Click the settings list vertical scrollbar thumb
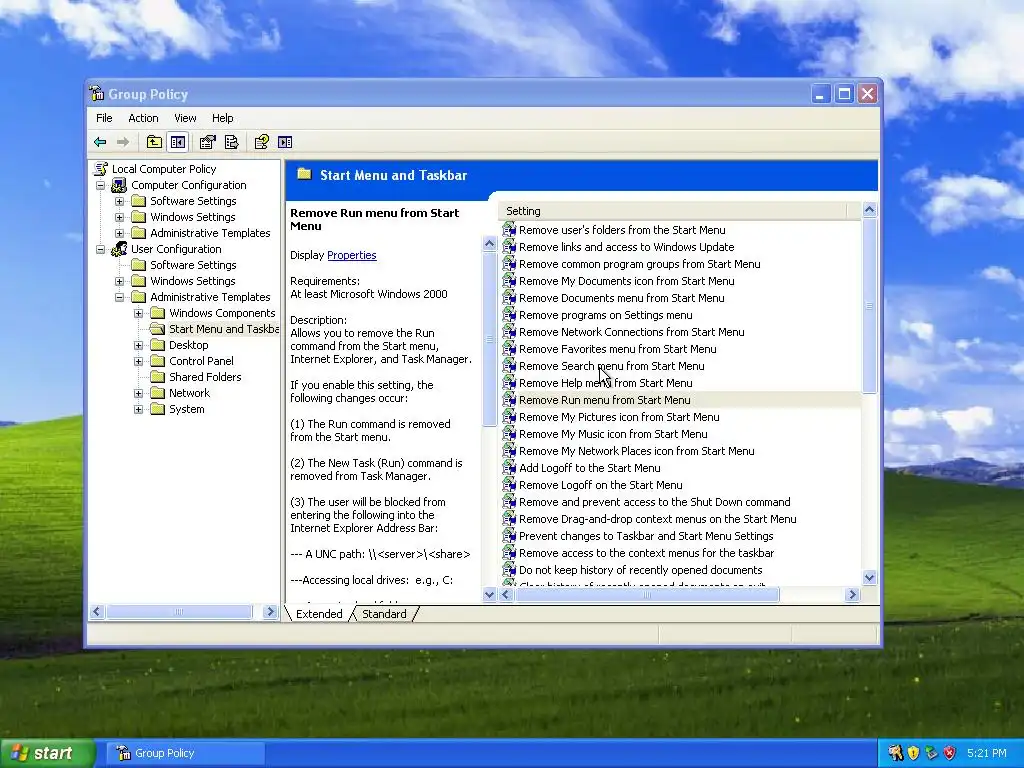 (869, 306)
